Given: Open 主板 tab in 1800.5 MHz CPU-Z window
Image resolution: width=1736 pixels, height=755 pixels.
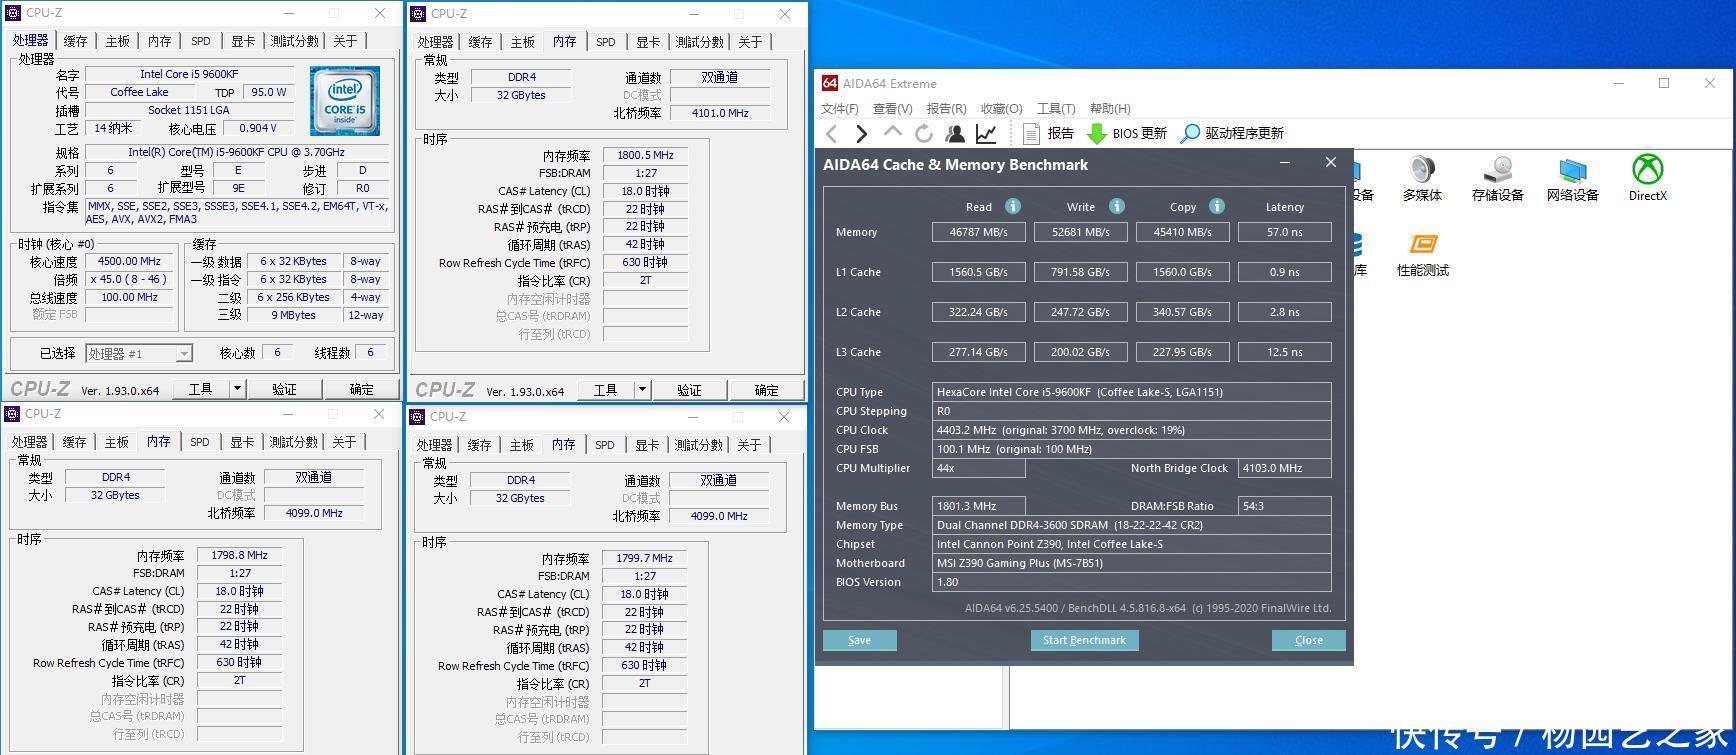Looking at the screenshot, I should 522,42.
